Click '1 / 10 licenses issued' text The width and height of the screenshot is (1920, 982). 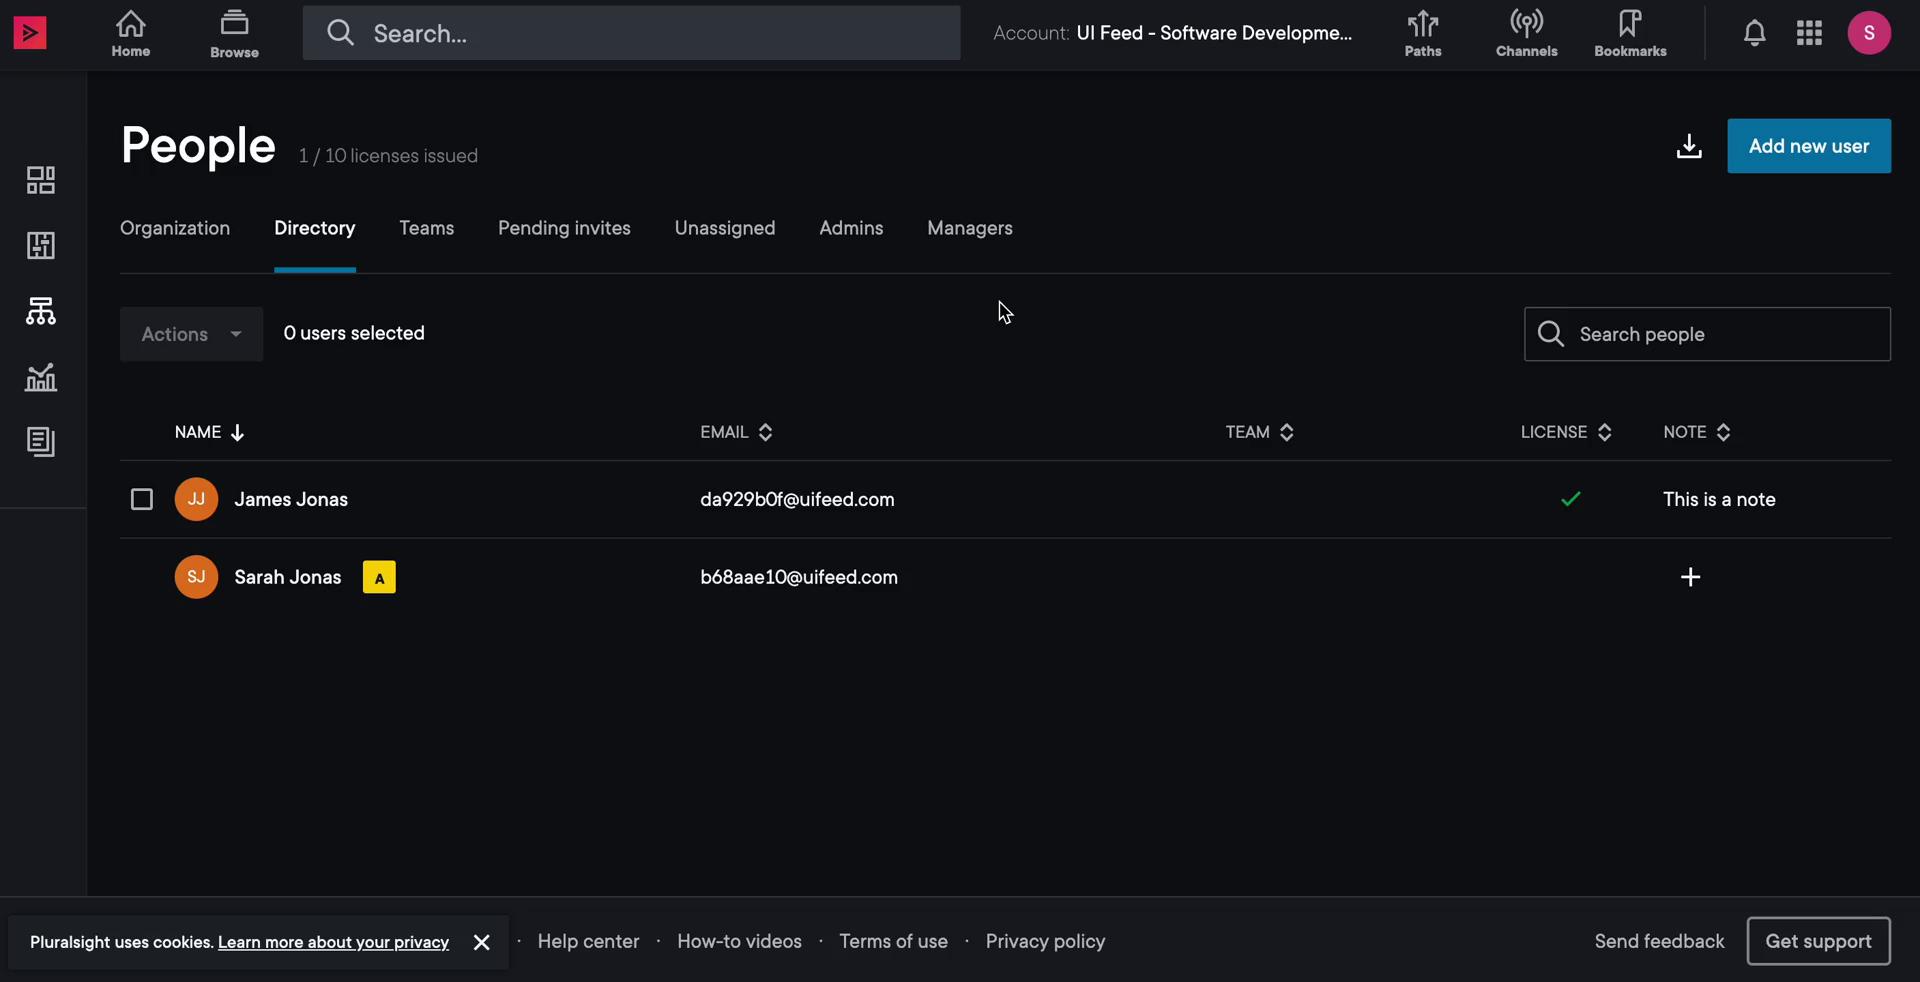pos(388,156)
